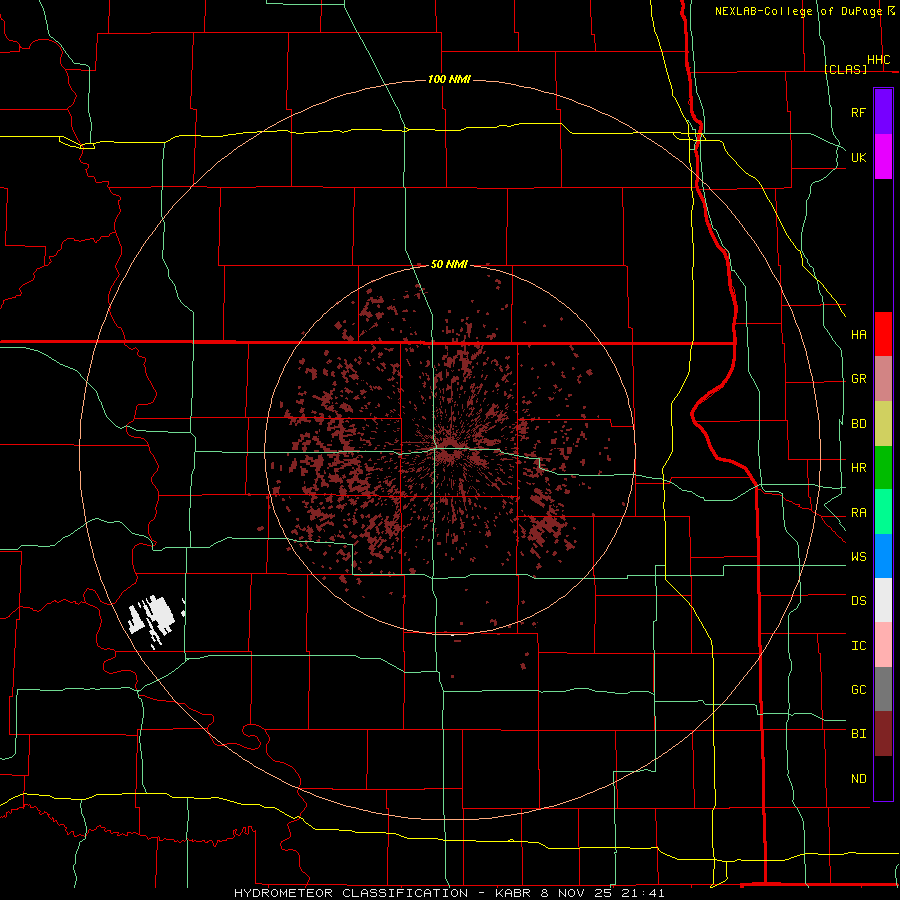Click the blue WS legend swatch
Image resolution: width=900 pixels, height=900 pixels.
pyautogui.click(x=883, y=556)
